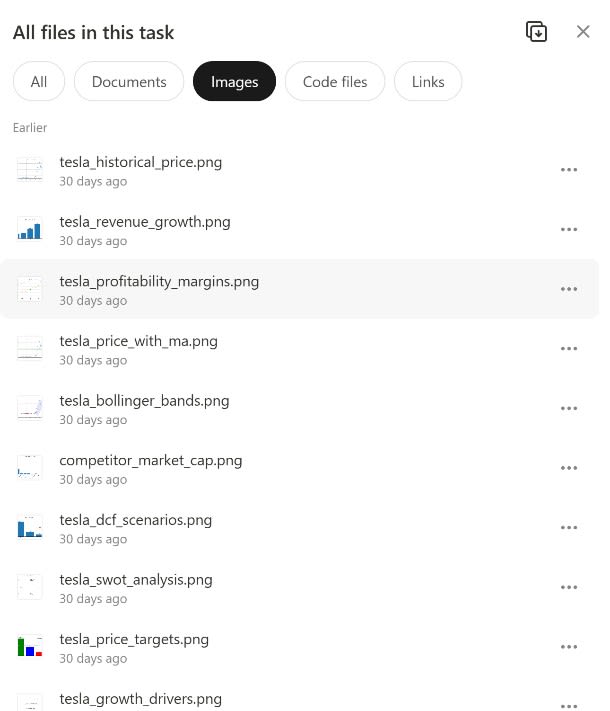
Task: Click the tesla_bollinger_bands.png thumbnail
Action: pyautogui.click(x=30, y=408)
